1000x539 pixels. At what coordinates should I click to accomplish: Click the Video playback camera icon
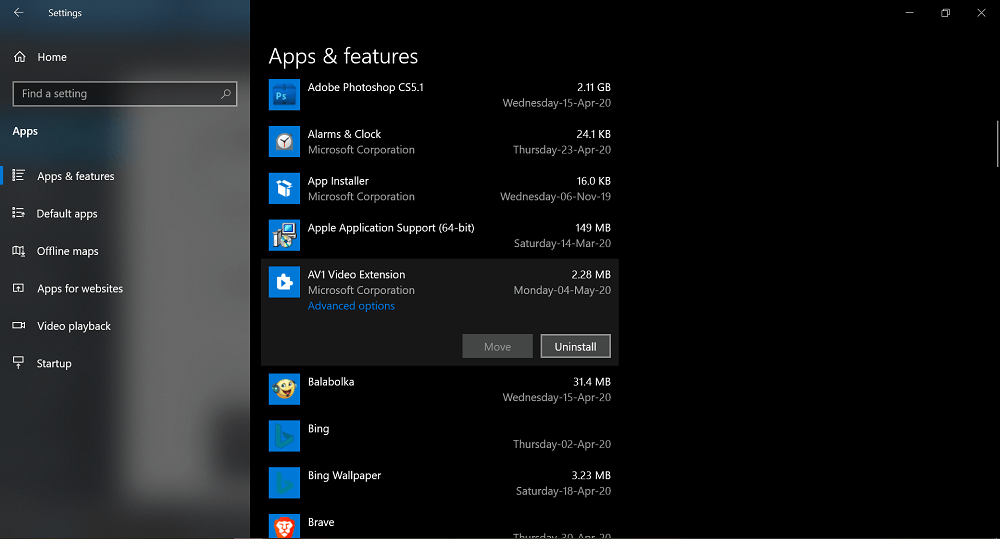18,325
